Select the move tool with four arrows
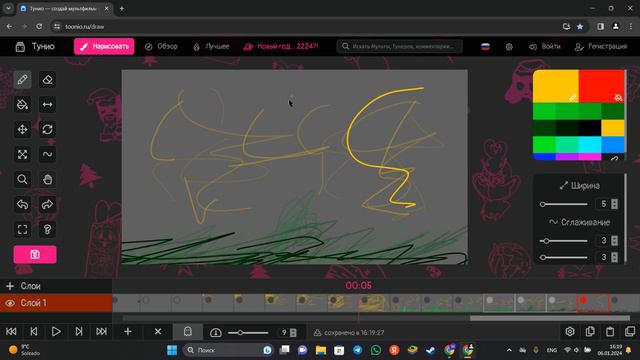This screenshot has width=640, height=360. pos(22,129)
